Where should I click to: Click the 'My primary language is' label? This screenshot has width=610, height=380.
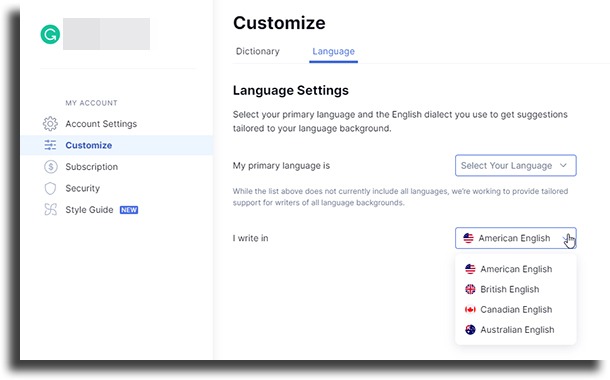[281, 166]
